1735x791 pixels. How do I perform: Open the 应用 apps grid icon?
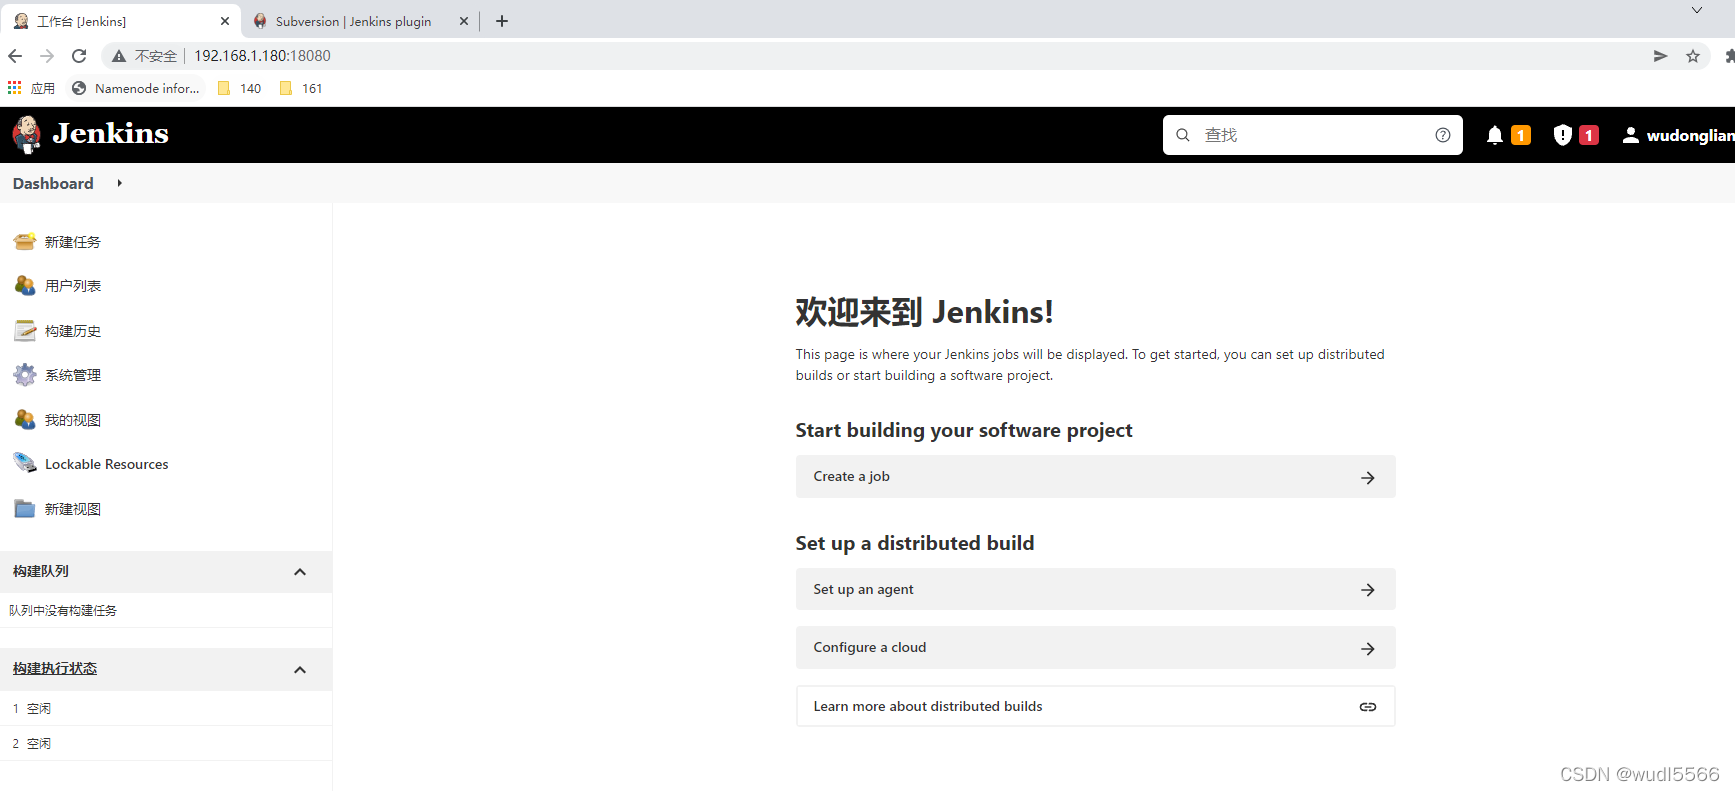click(14, 88)
